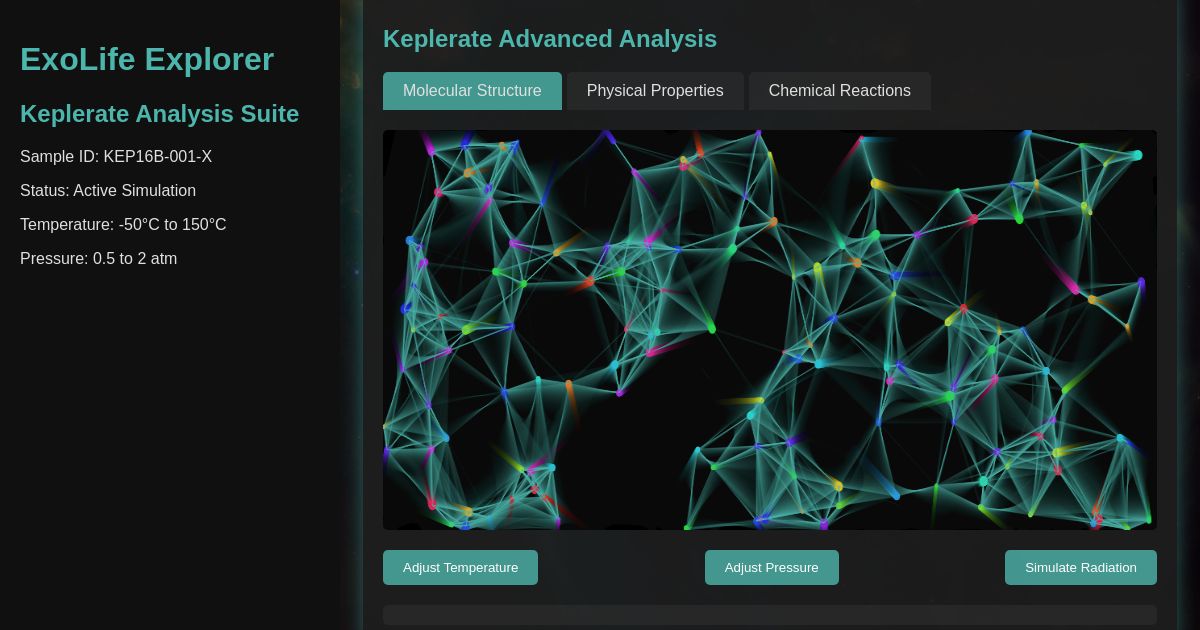The height and width of the screenshot is (630, 1200).
Task: Click the Adjust Pressure button
Action: click(x=771, y=567)
